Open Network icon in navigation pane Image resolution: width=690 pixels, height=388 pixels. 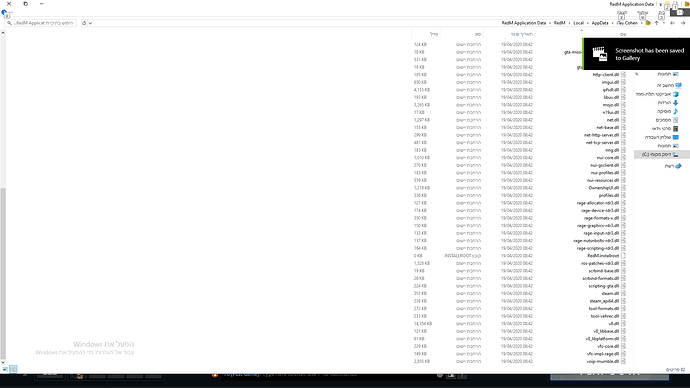tap(678, 166)
